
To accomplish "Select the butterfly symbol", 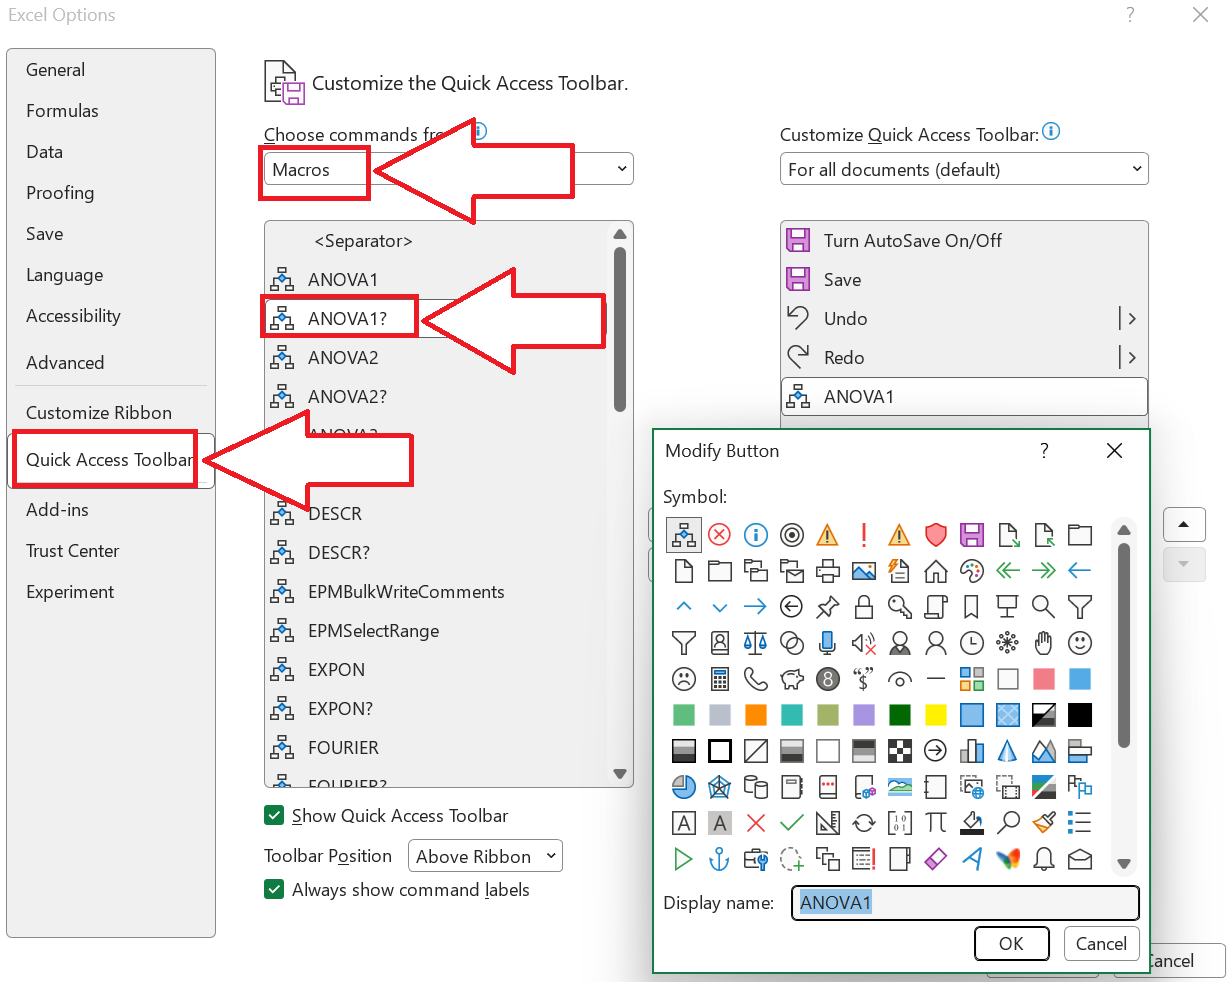I will [1008, 859].
